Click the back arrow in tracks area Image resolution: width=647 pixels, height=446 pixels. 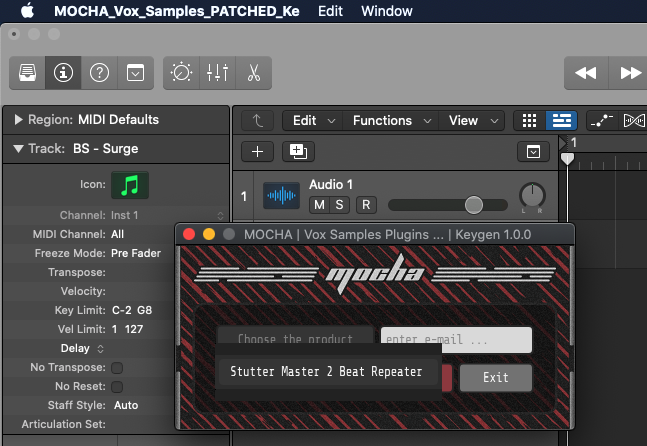(257, 120)
